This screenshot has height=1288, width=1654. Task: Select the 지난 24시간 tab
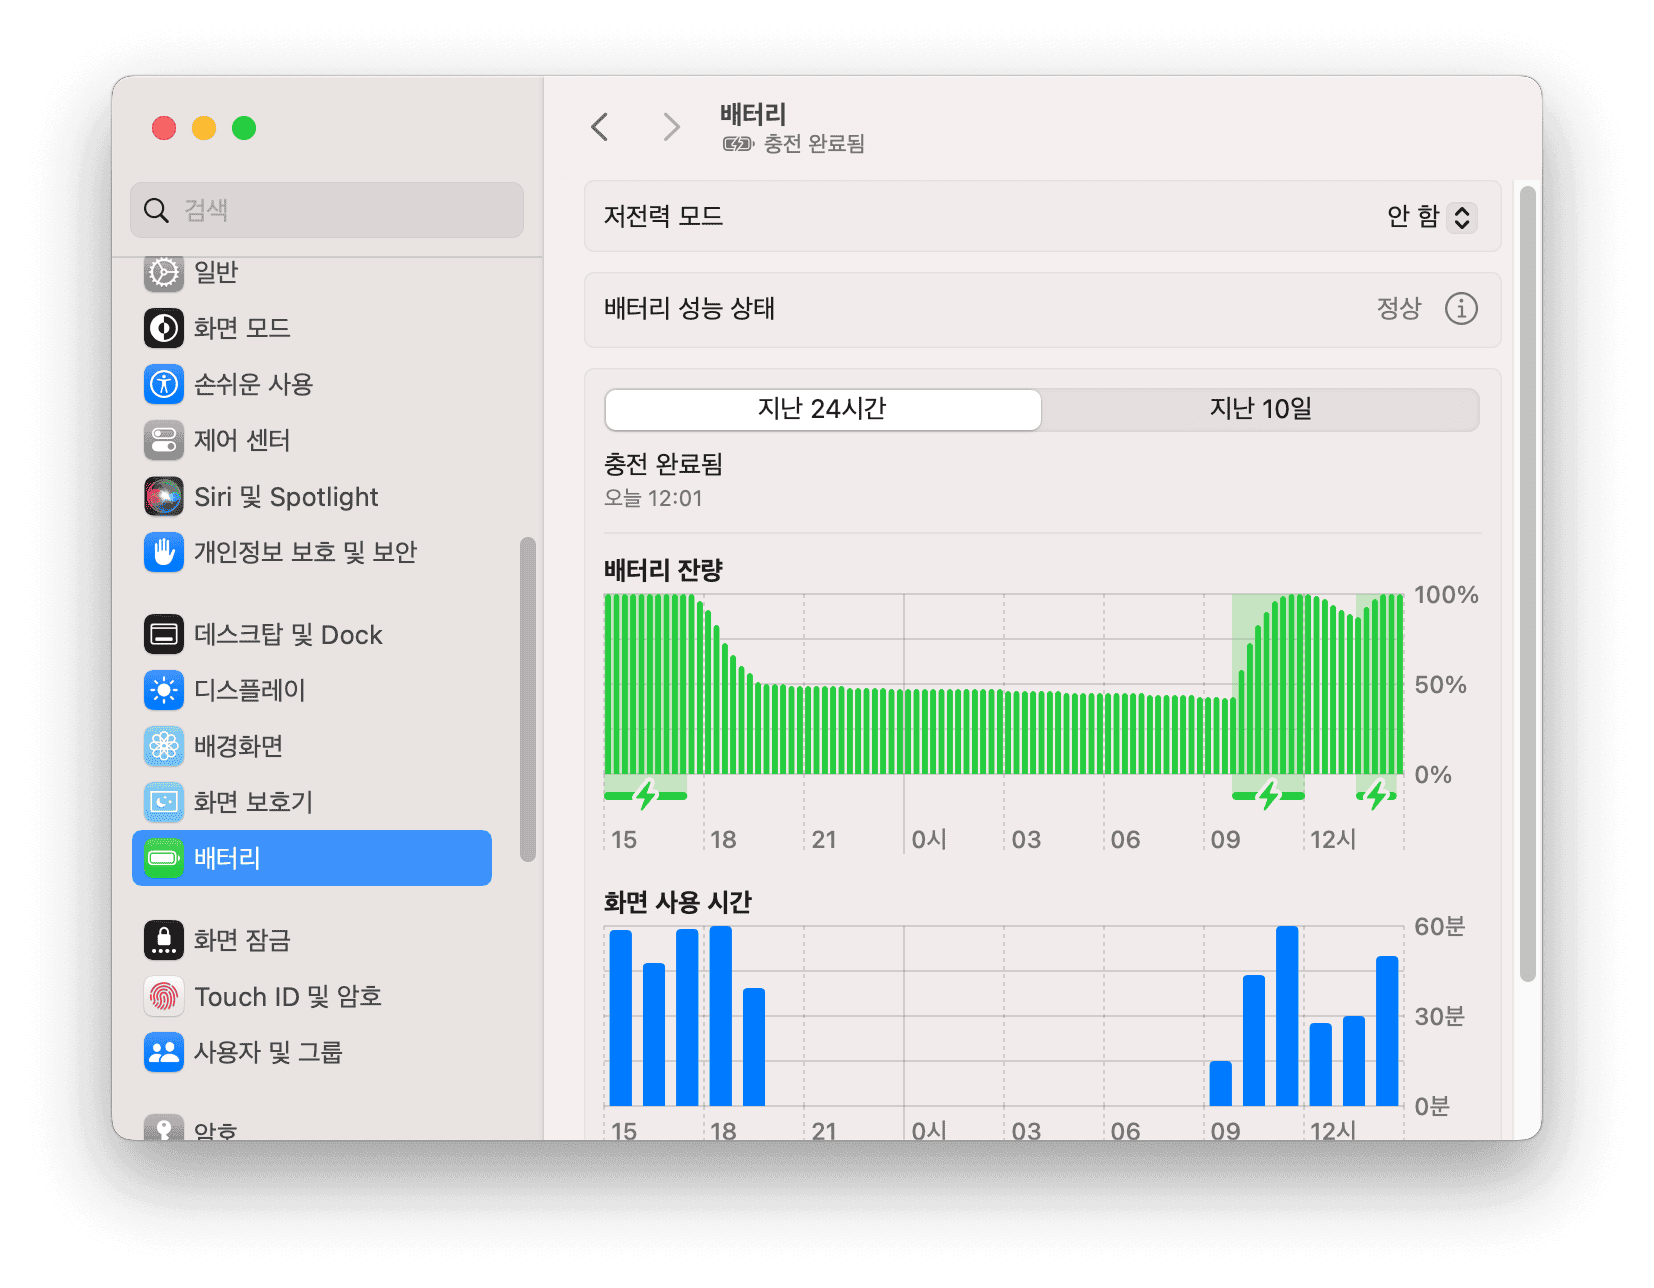[823, 410]
